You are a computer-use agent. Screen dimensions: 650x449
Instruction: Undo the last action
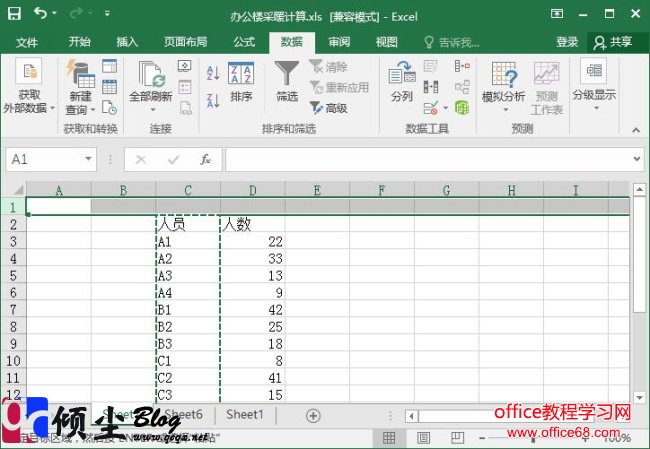(x=40, y=13)
